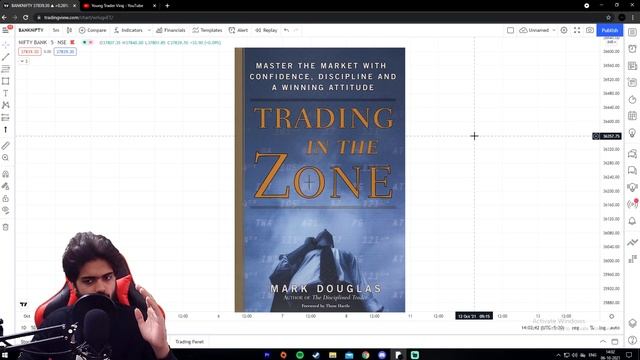Open the object tree layers icon
The height and width of the screenshot is (360, 640).
pos(632,323)
